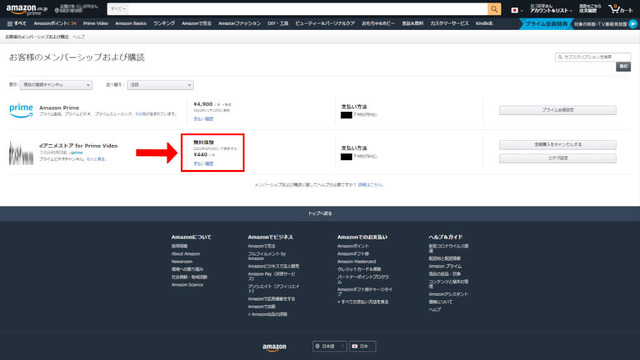Viewport: 640px width, 360px height.
Task: Open 注文履歴 in the header
Action: pyautogui.click(x=589, y=9)
